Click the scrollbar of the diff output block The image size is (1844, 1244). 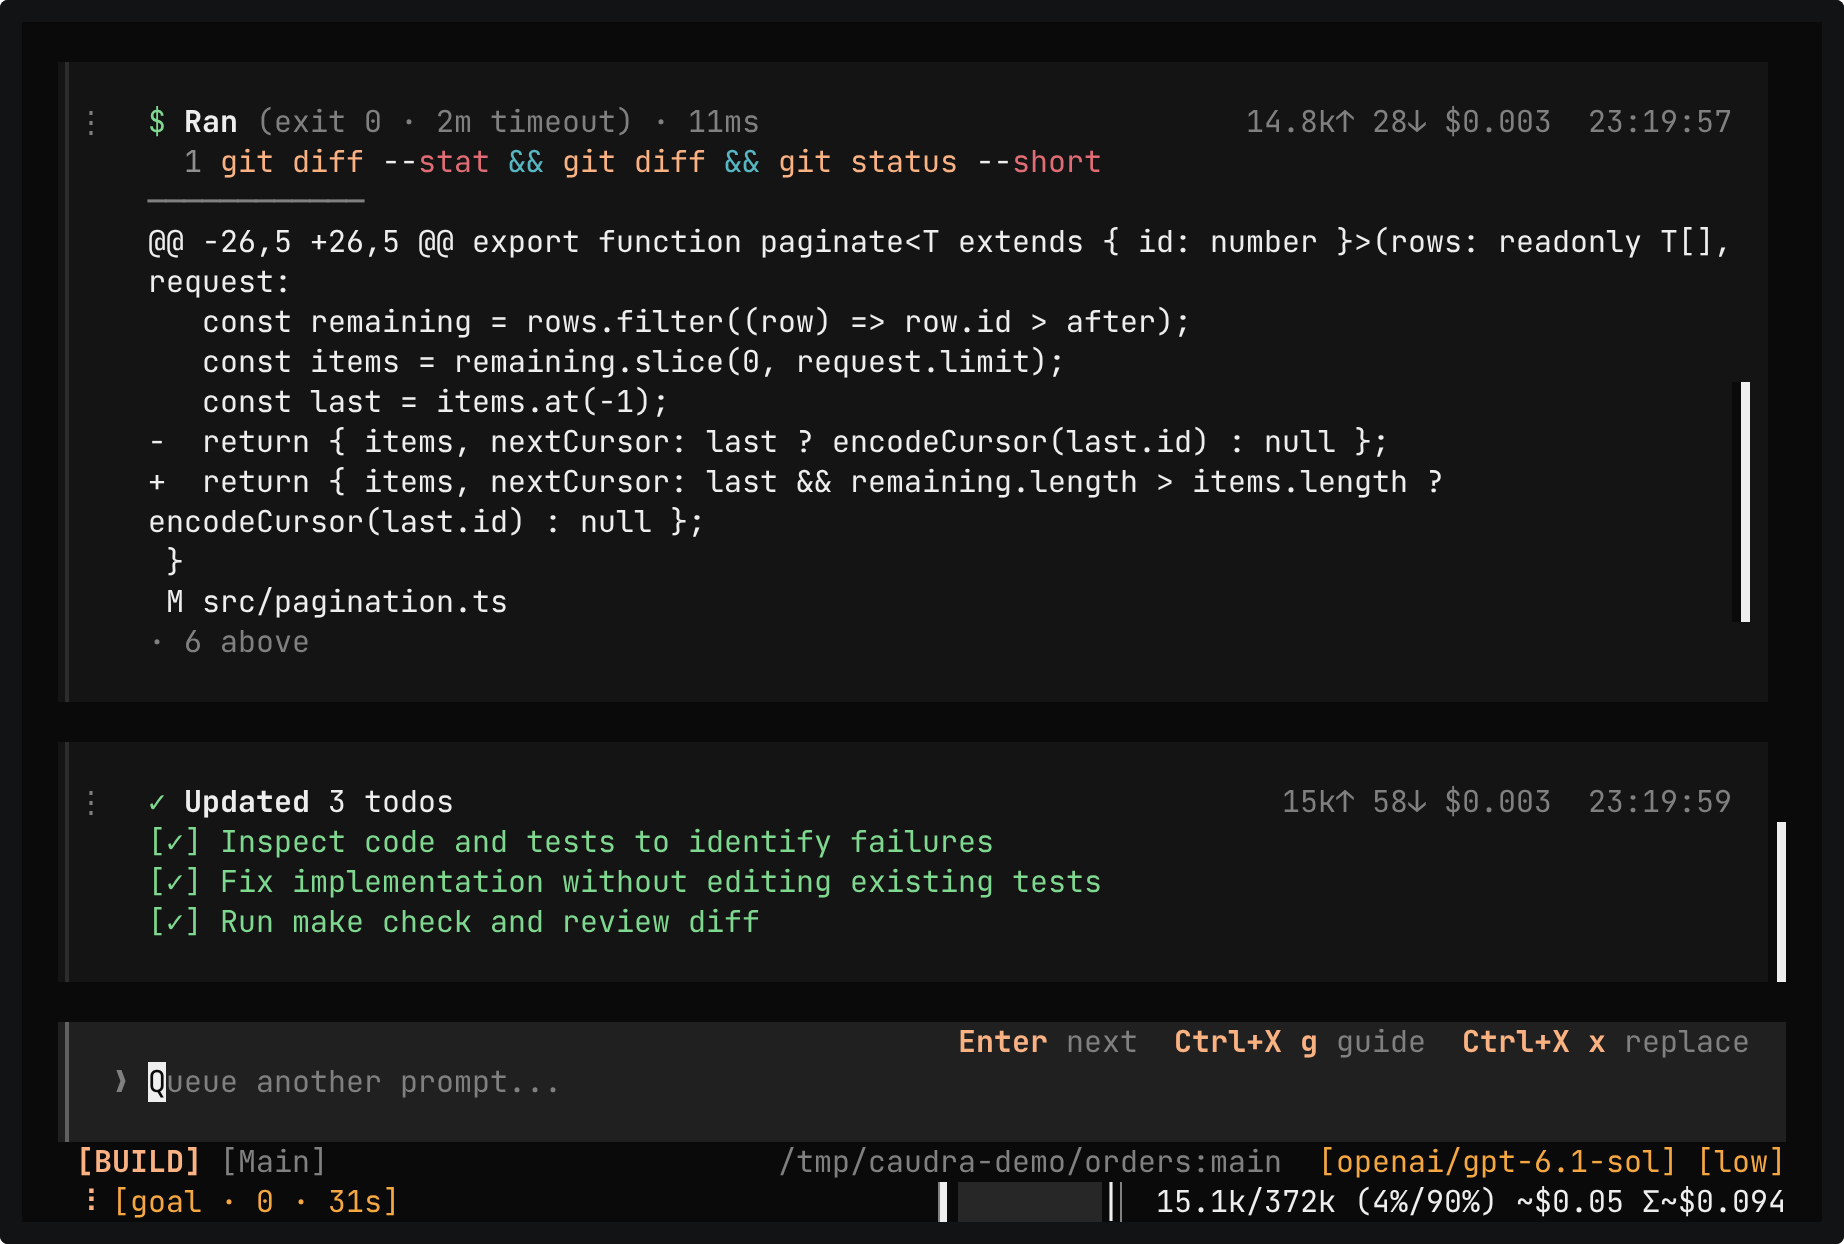[x=1745, y=502]
